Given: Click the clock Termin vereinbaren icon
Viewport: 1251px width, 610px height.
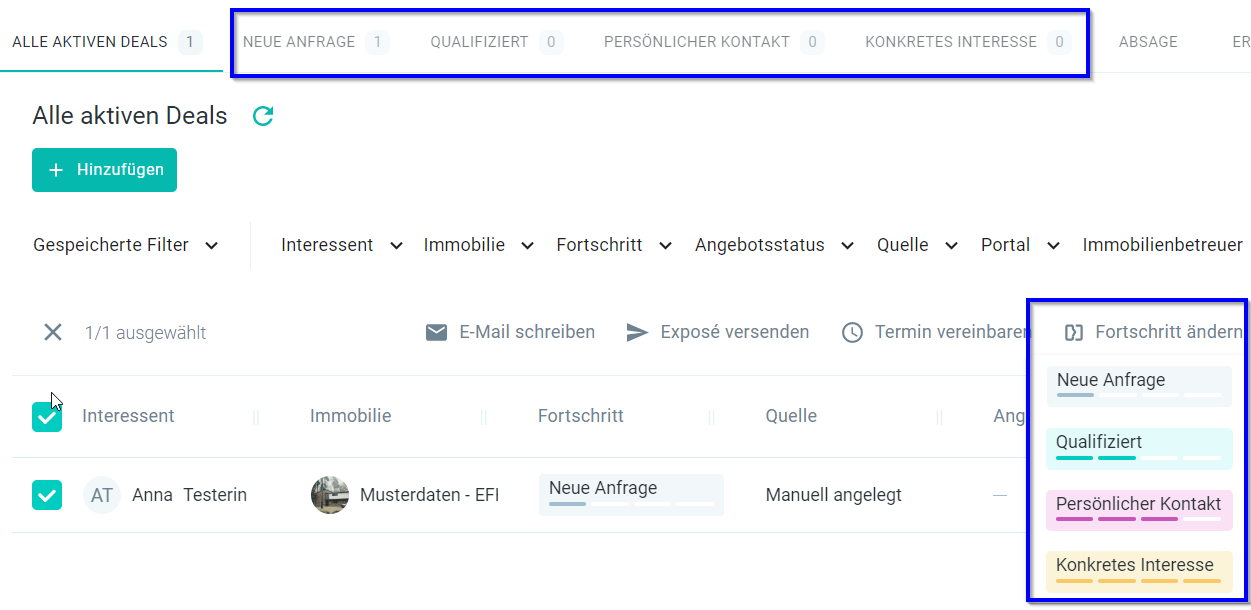Looking at the screenshot, I should tap(852, 332).
